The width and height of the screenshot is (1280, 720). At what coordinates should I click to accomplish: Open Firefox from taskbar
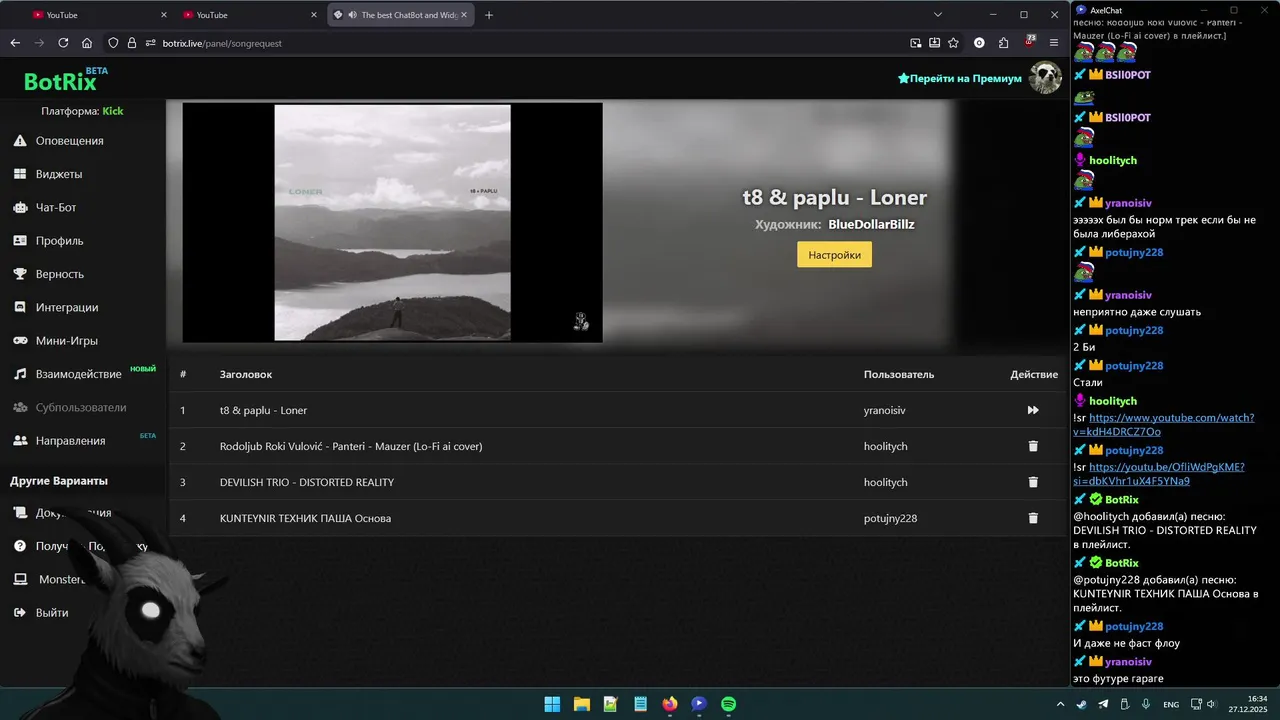(x=669, y=704)
